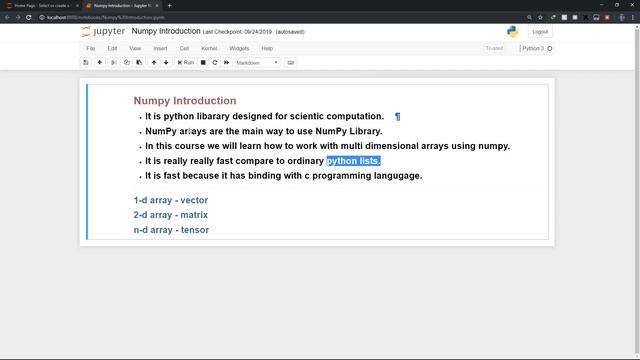Close the Home Page browser tab
The image size is (640, 360).
point(77,6)
